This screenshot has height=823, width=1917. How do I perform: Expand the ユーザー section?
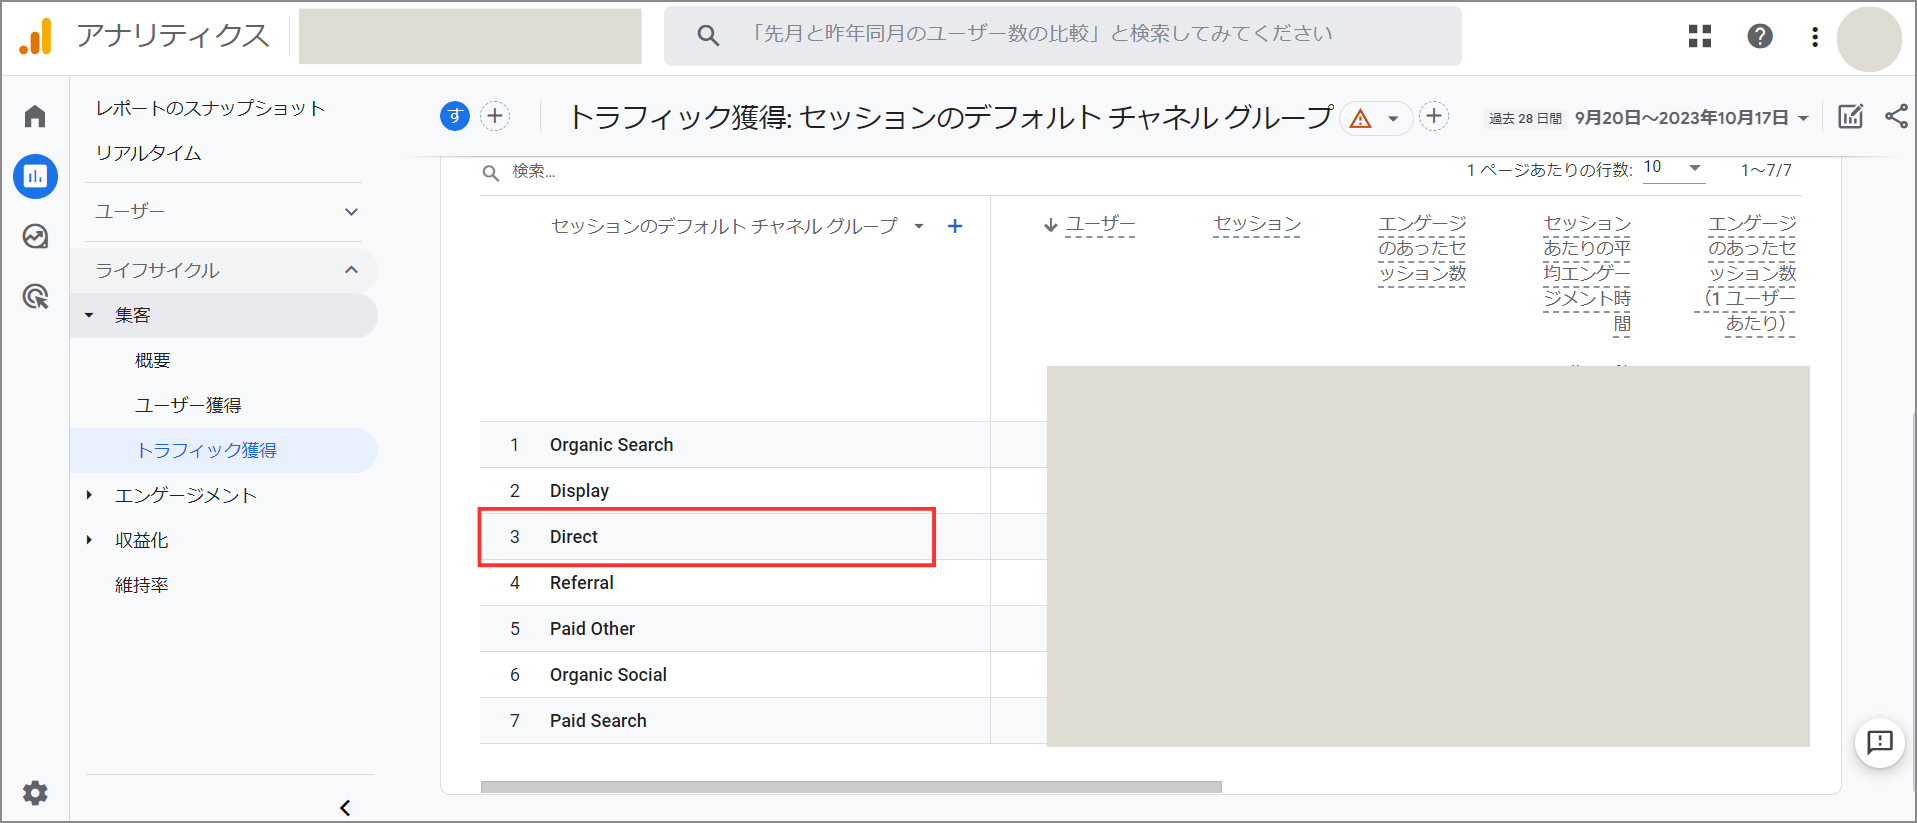[x=226, y=211]
